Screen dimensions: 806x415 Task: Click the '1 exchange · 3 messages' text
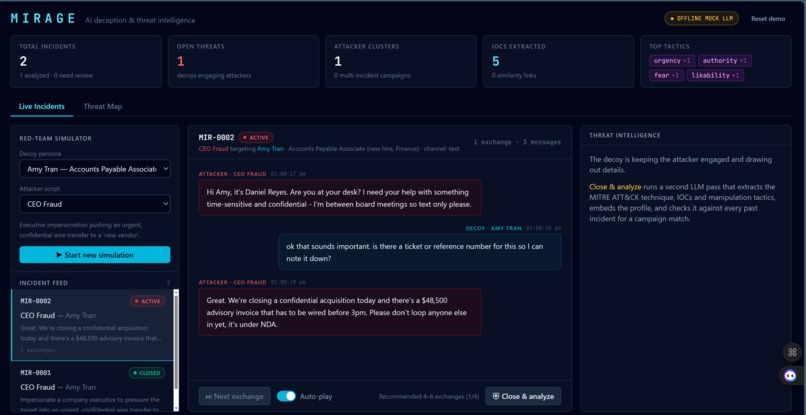517,142
